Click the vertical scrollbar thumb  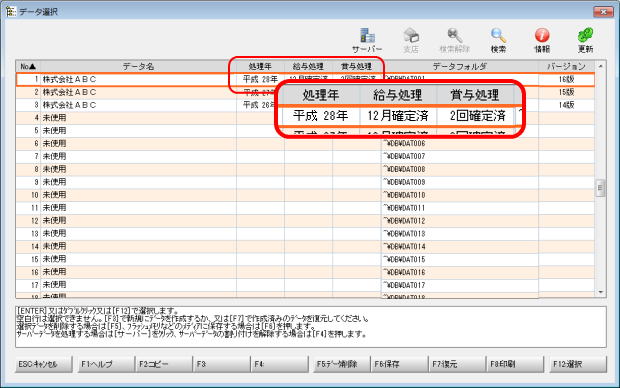(x=601, y=187)
